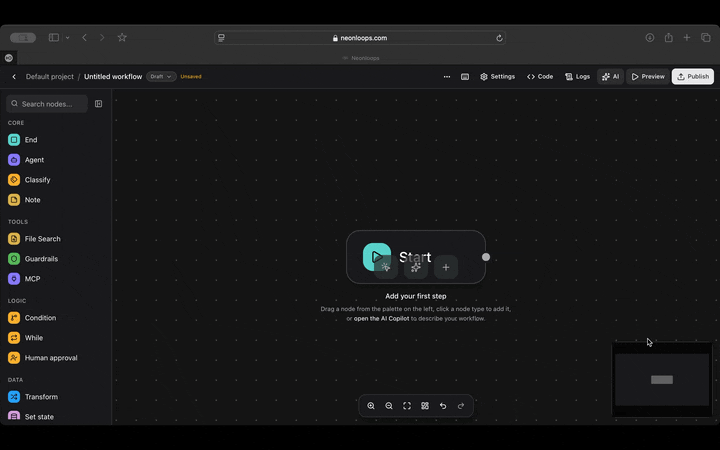Select the Untitled workflow title
720x450 pixels.
[113, 77]
